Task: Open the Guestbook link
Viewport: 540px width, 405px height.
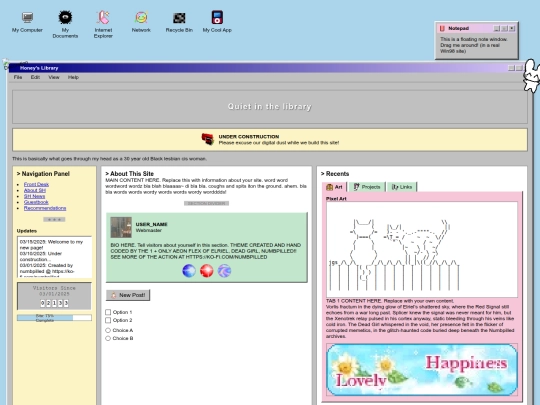Action: coord(36,202)
